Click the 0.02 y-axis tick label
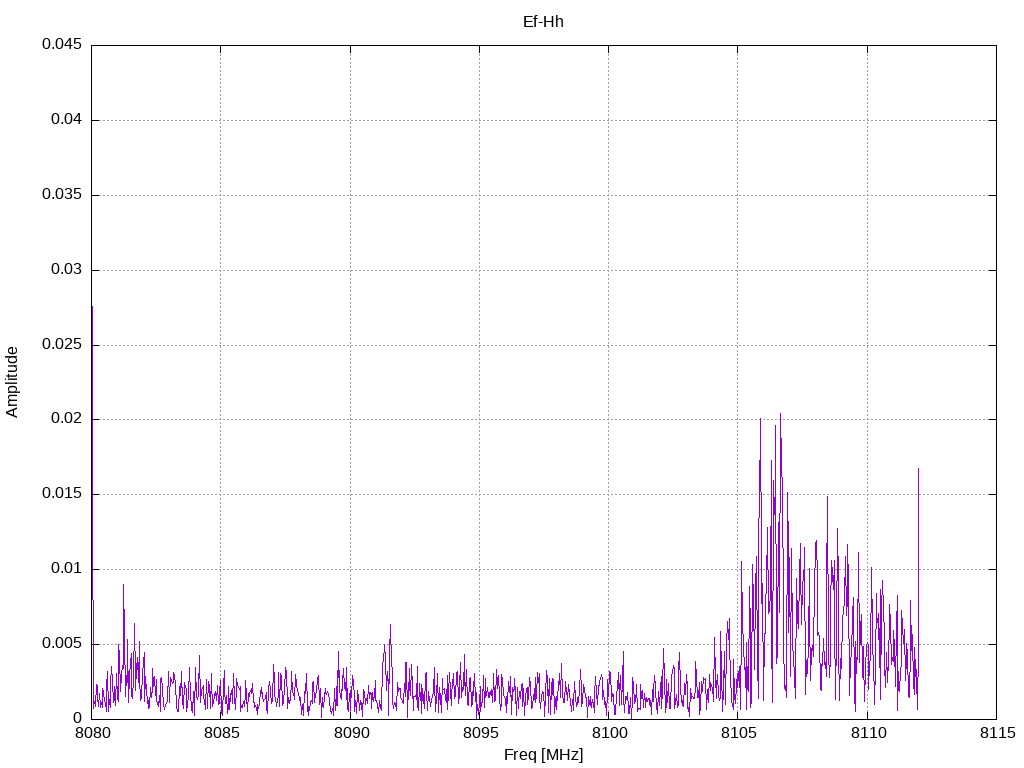Screen dimensions: 1024x768 click(65, 419)
